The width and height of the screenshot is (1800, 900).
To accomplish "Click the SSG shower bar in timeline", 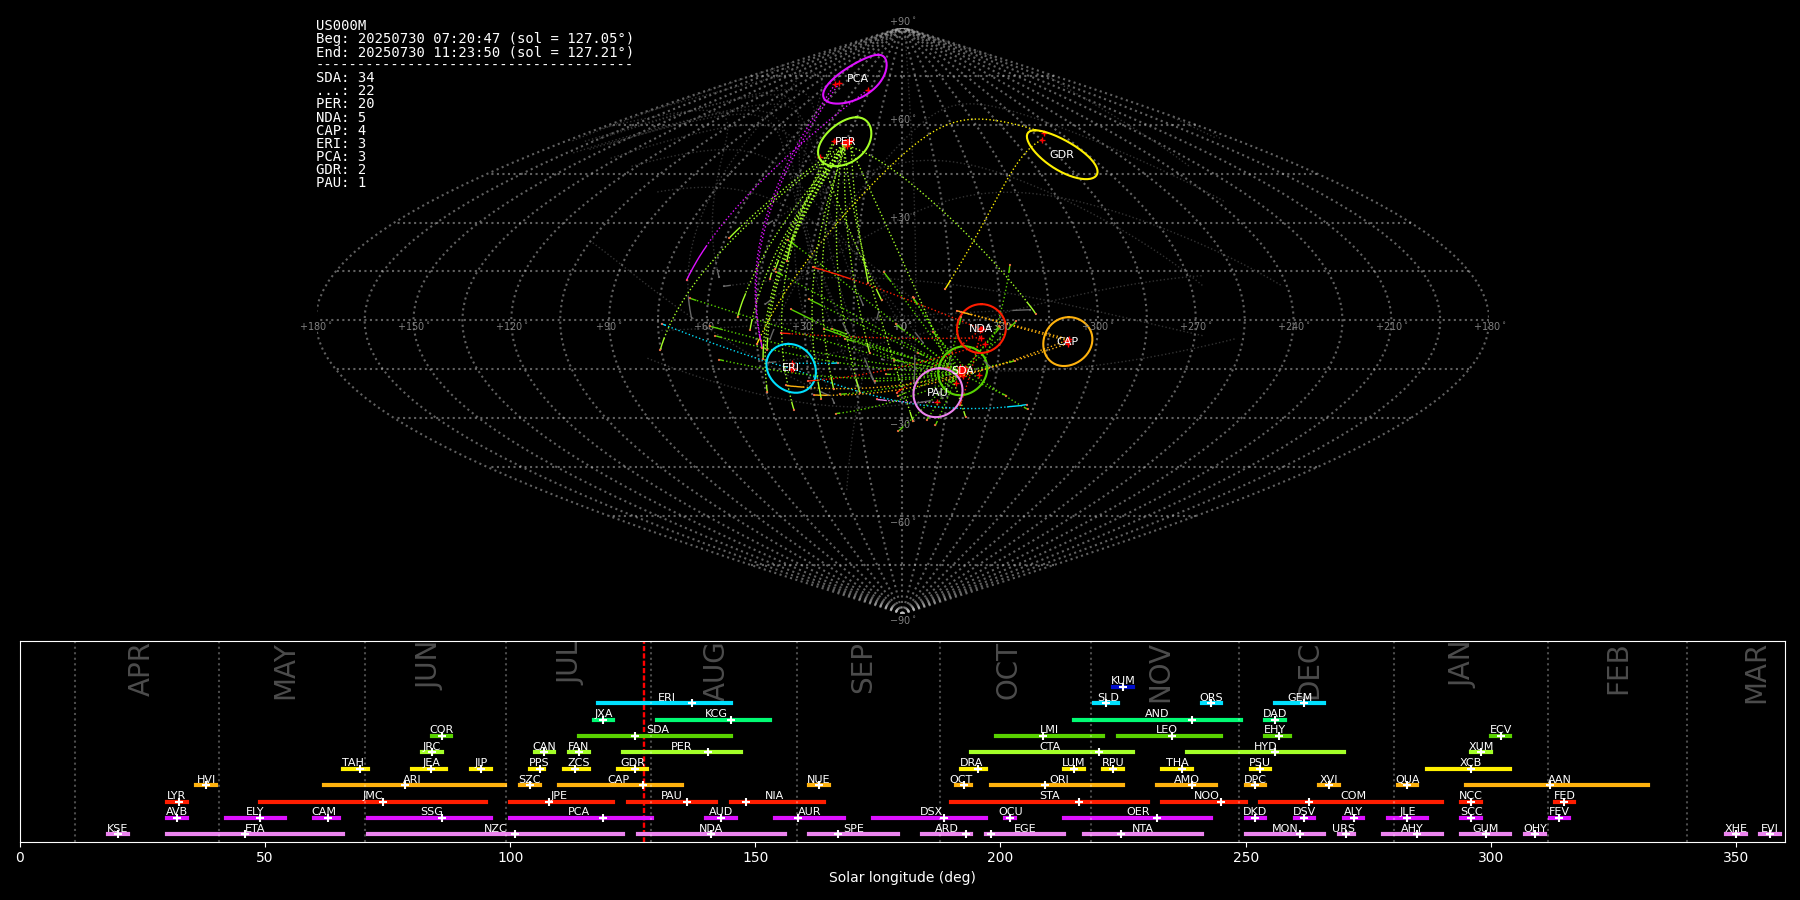I will pos(429,818).
